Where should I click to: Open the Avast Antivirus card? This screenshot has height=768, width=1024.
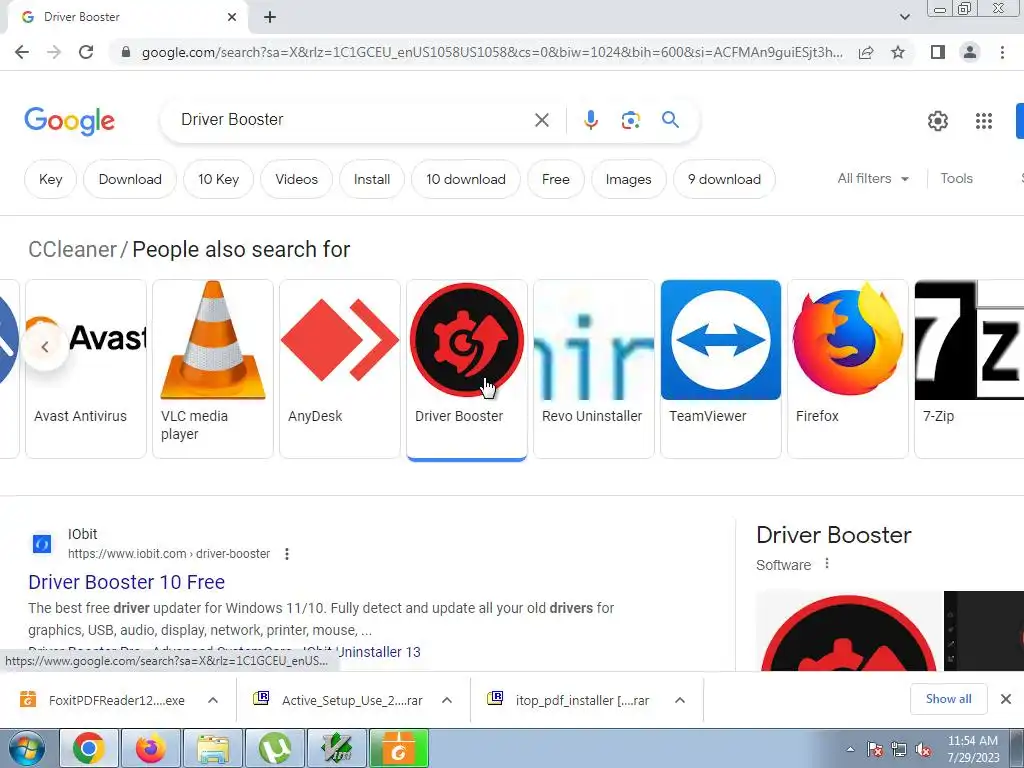(x=86, y=369)
